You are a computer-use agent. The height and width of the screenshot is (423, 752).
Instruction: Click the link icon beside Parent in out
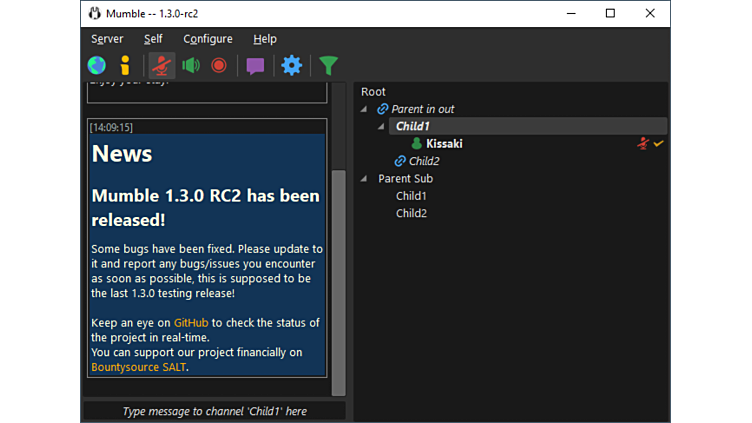[x=383, y=109]
